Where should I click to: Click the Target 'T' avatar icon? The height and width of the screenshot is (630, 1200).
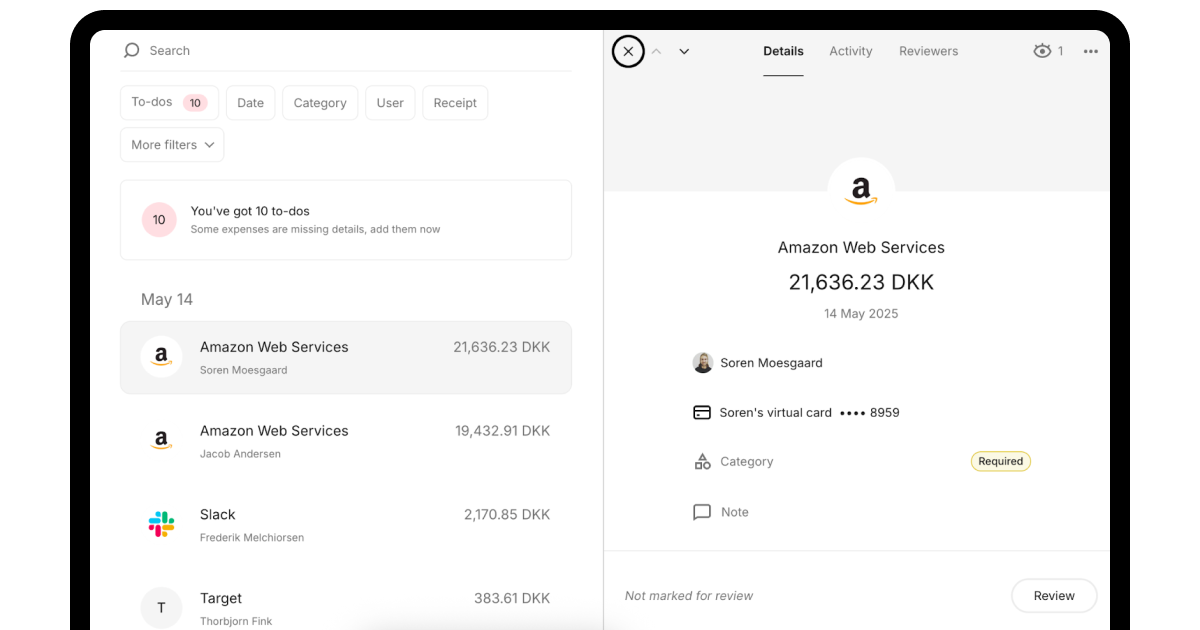pyautogui.click(x=161, y=608)
